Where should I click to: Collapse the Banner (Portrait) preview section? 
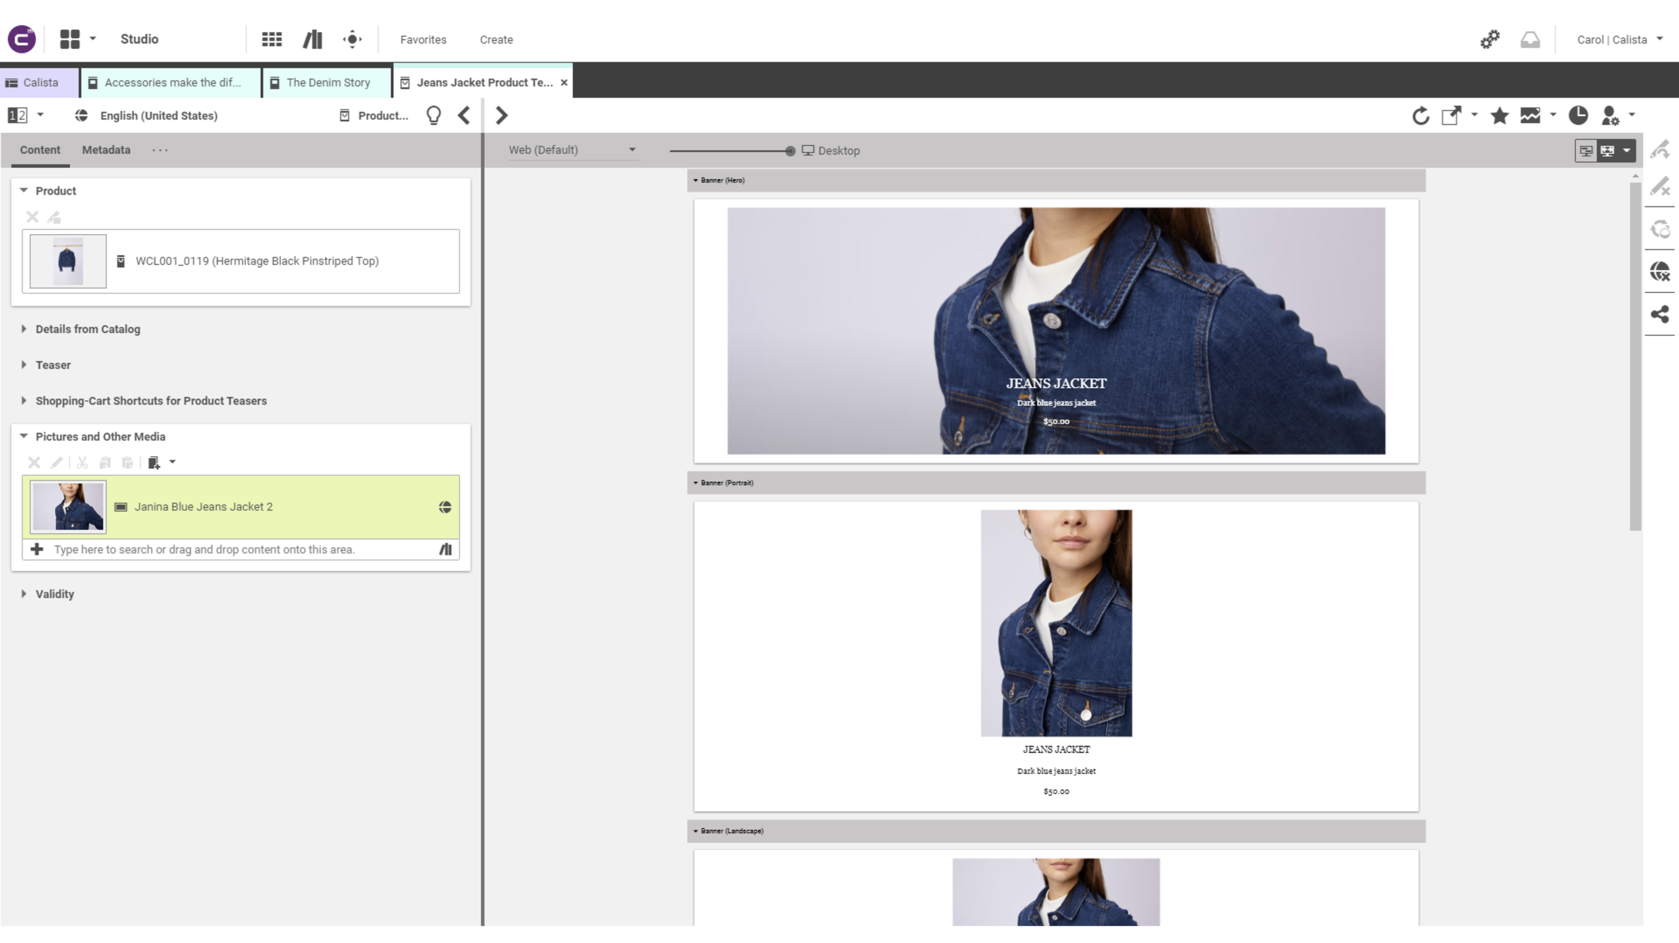(x=696, y=483)
